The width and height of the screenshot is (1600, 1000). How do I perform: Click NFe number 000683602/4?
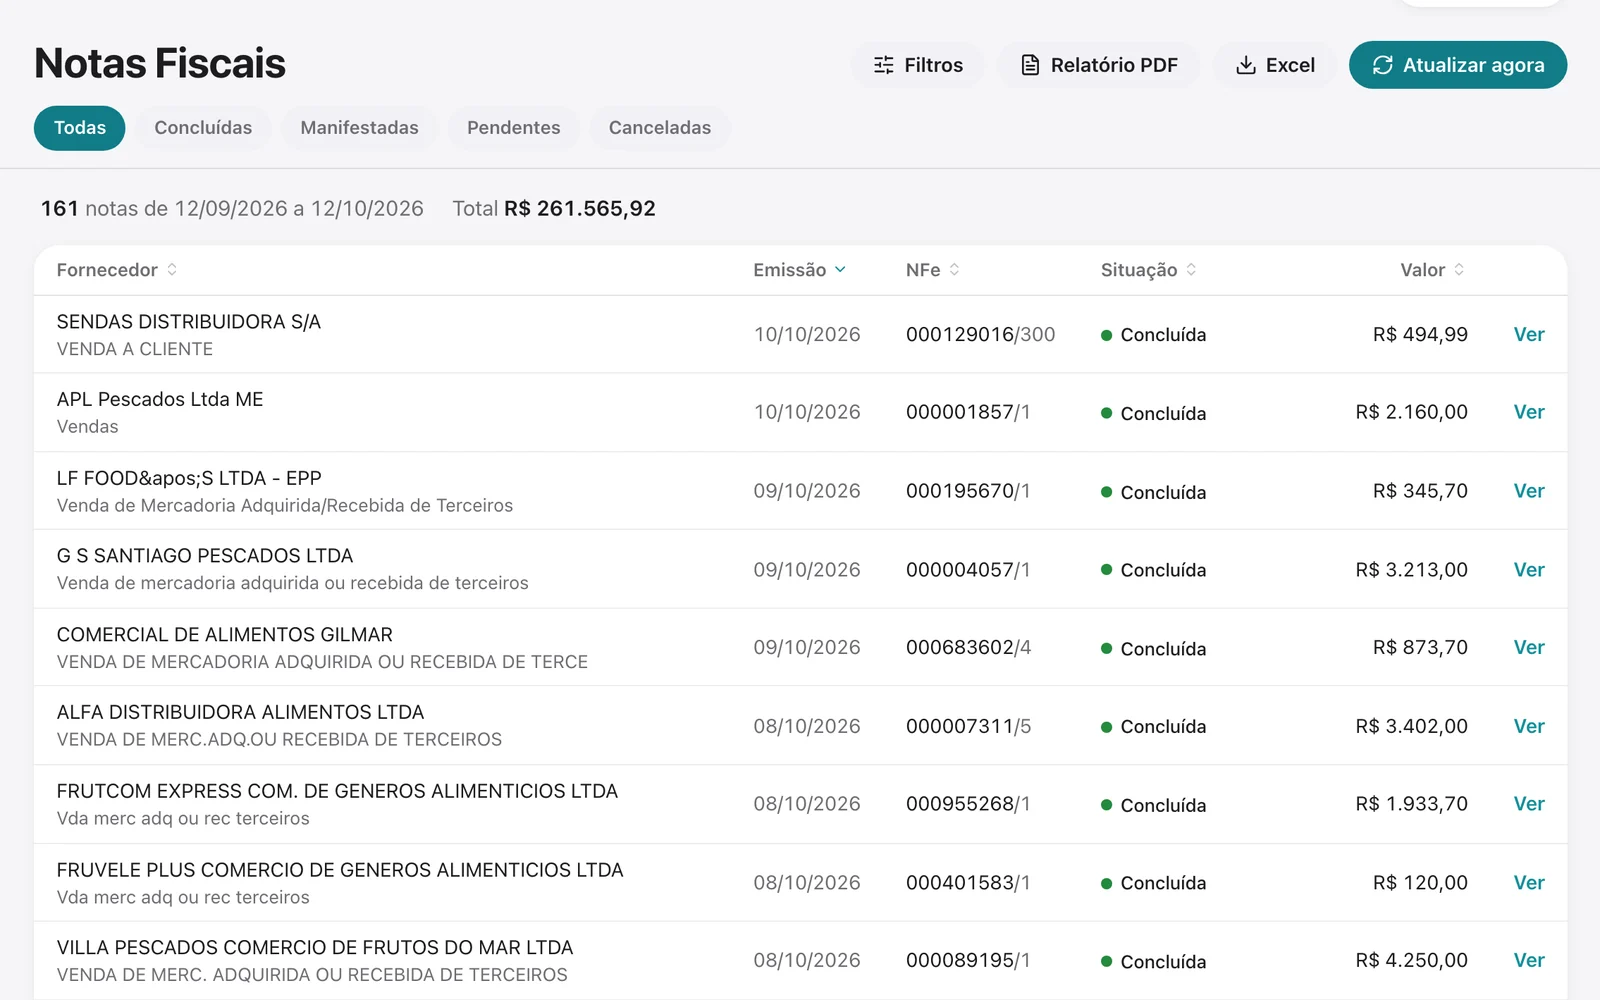tap(968, 647)
